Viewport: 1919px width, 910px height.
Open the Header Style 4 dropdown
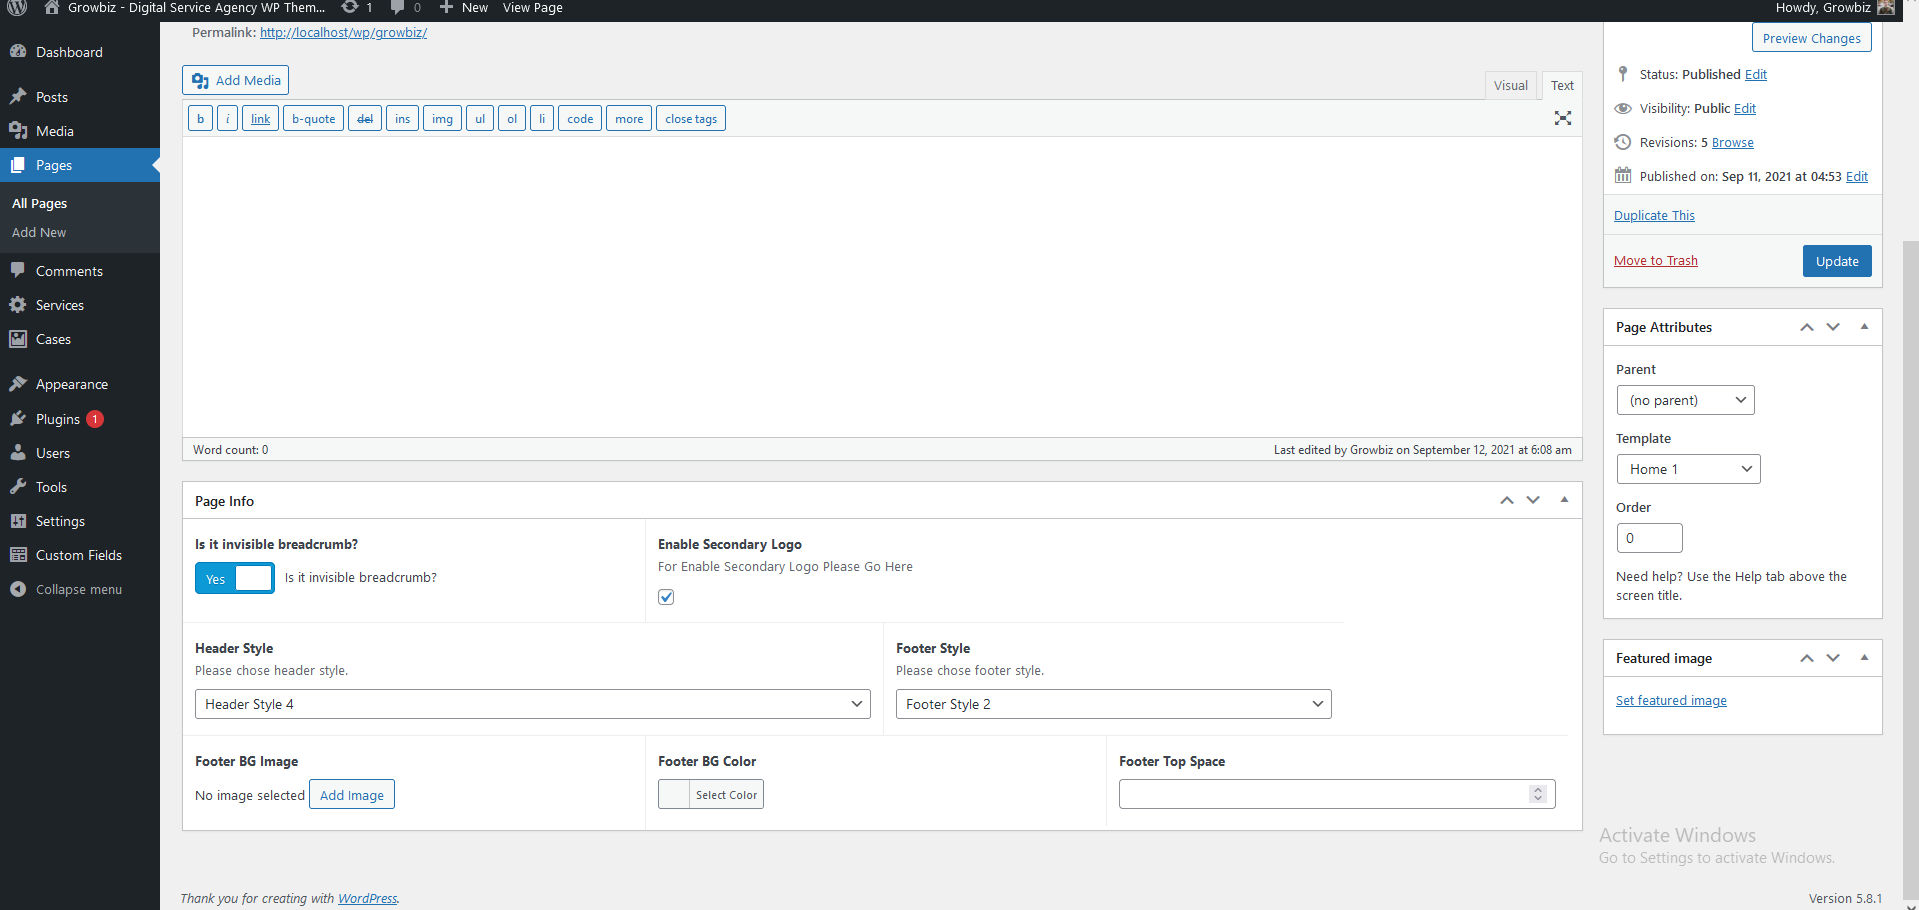pyautogui.click(x=532, y=704)
